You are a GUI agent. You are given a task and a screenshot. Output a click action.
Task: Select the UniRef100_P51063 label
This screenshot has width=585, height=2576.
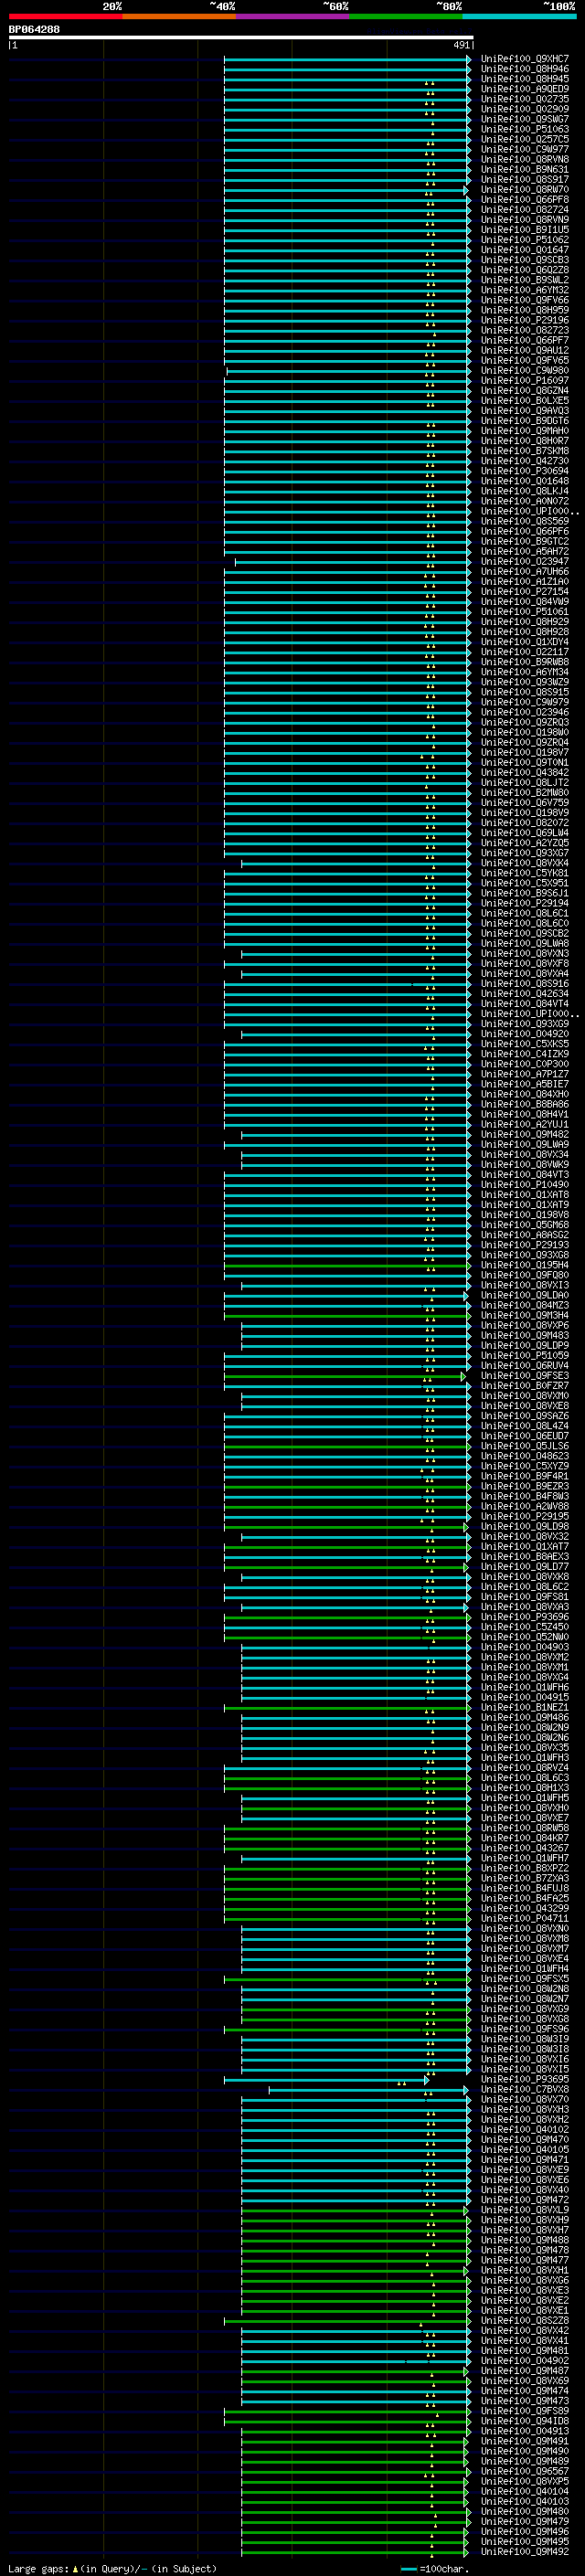(524, 129)
